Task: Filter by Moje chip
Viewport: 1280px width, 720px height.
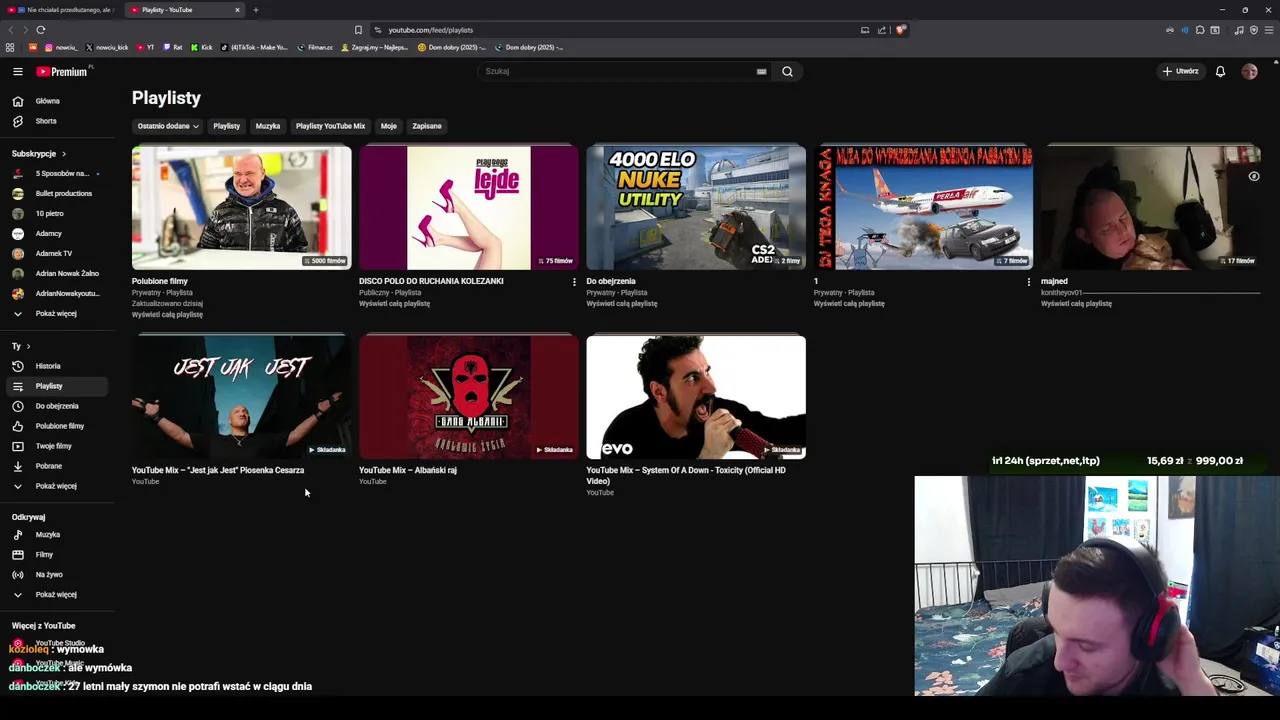Action: pyautogui.click(x=389, y=126)
